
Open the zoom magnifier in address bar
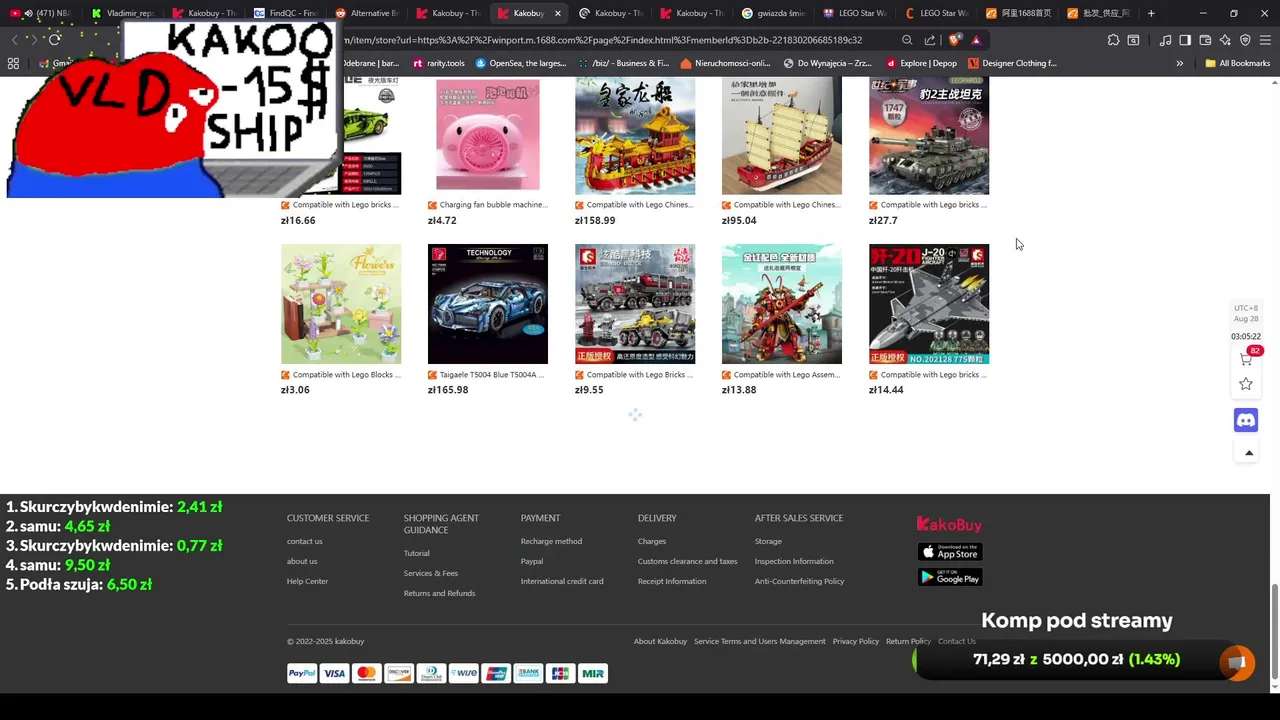[x=907, y=40]
